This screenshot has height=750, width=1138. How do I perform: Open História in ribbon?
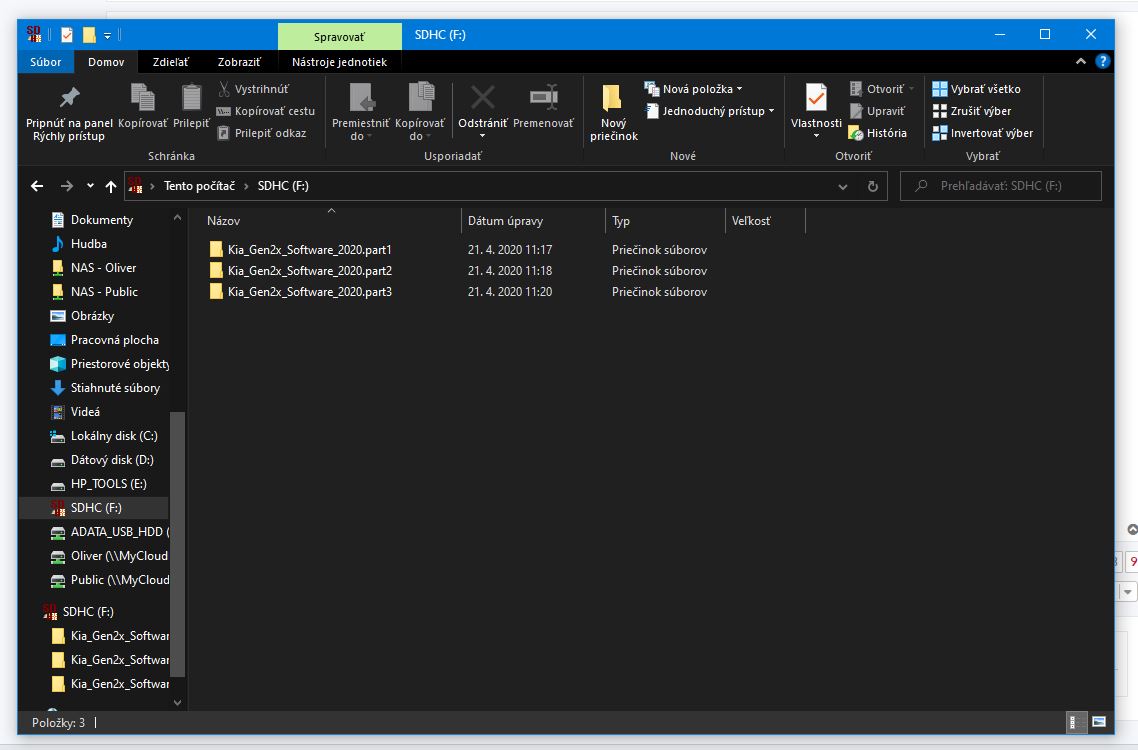click(877, 133)
